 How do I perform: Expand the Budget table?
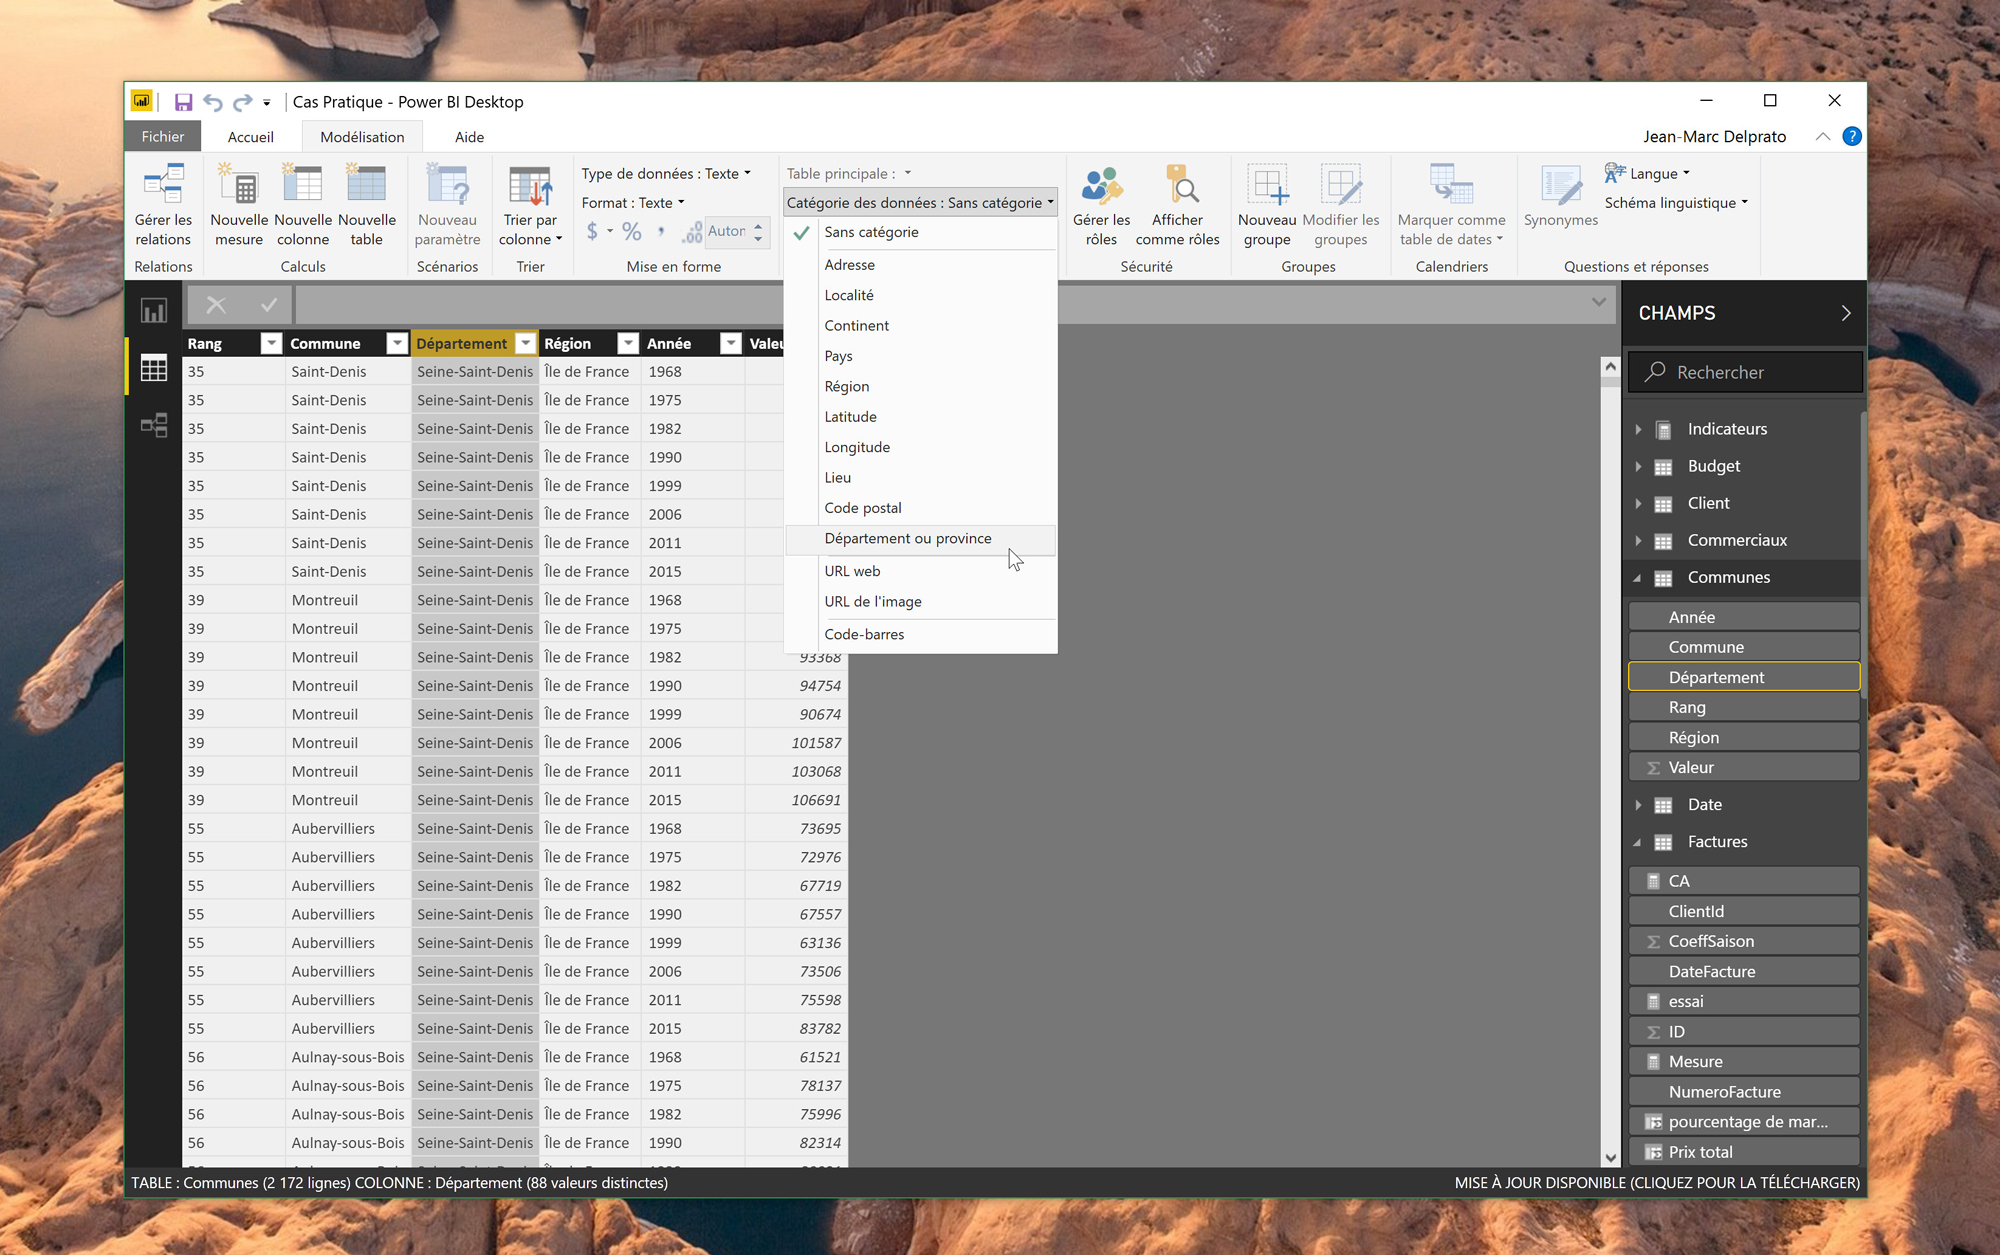click(1638, 466)
